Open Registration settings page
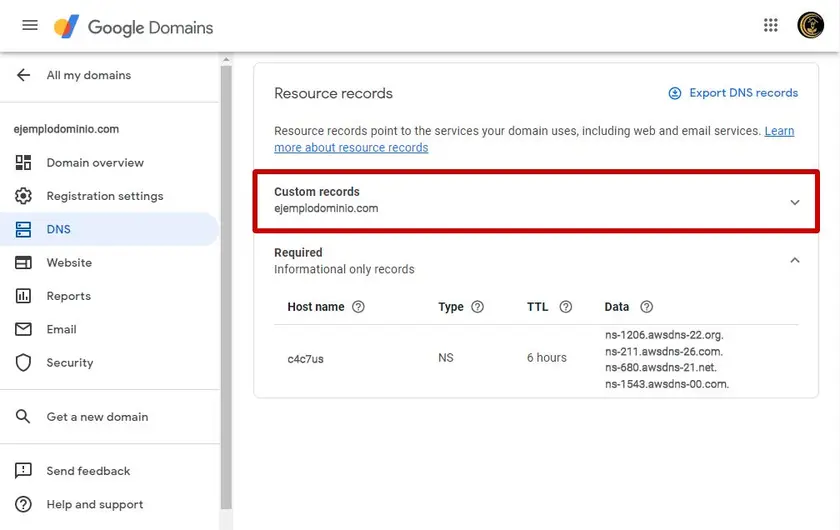 (x=105, y=196)
